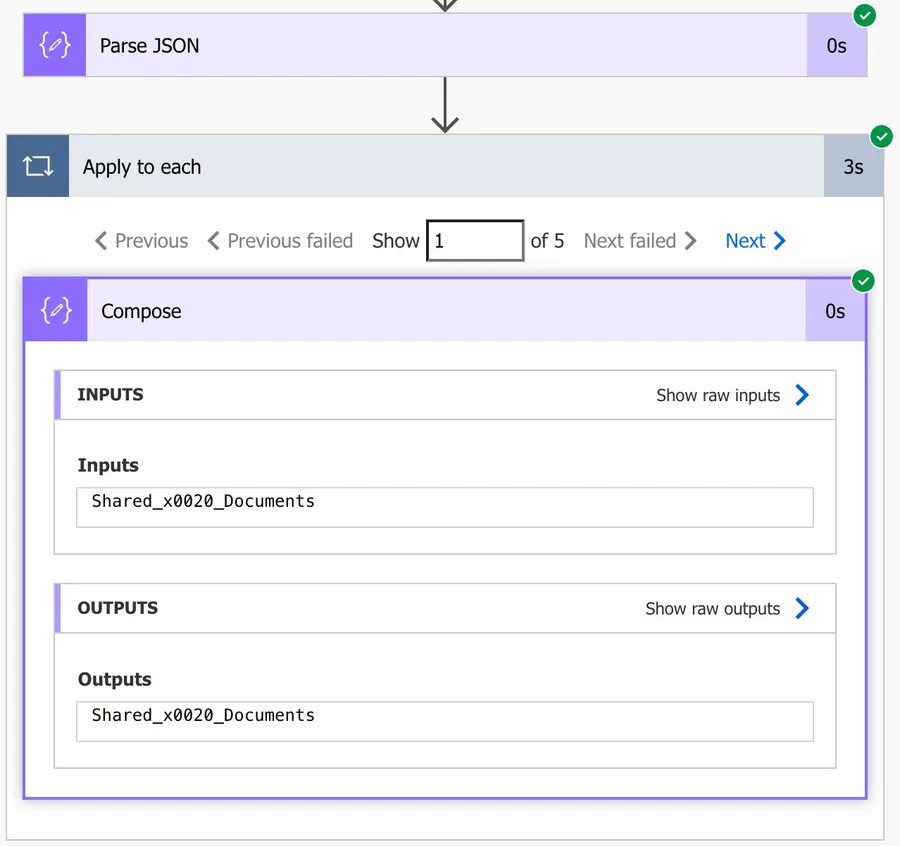Jump to Previous failed iteration
900x846 pixels.
point(280,241)
